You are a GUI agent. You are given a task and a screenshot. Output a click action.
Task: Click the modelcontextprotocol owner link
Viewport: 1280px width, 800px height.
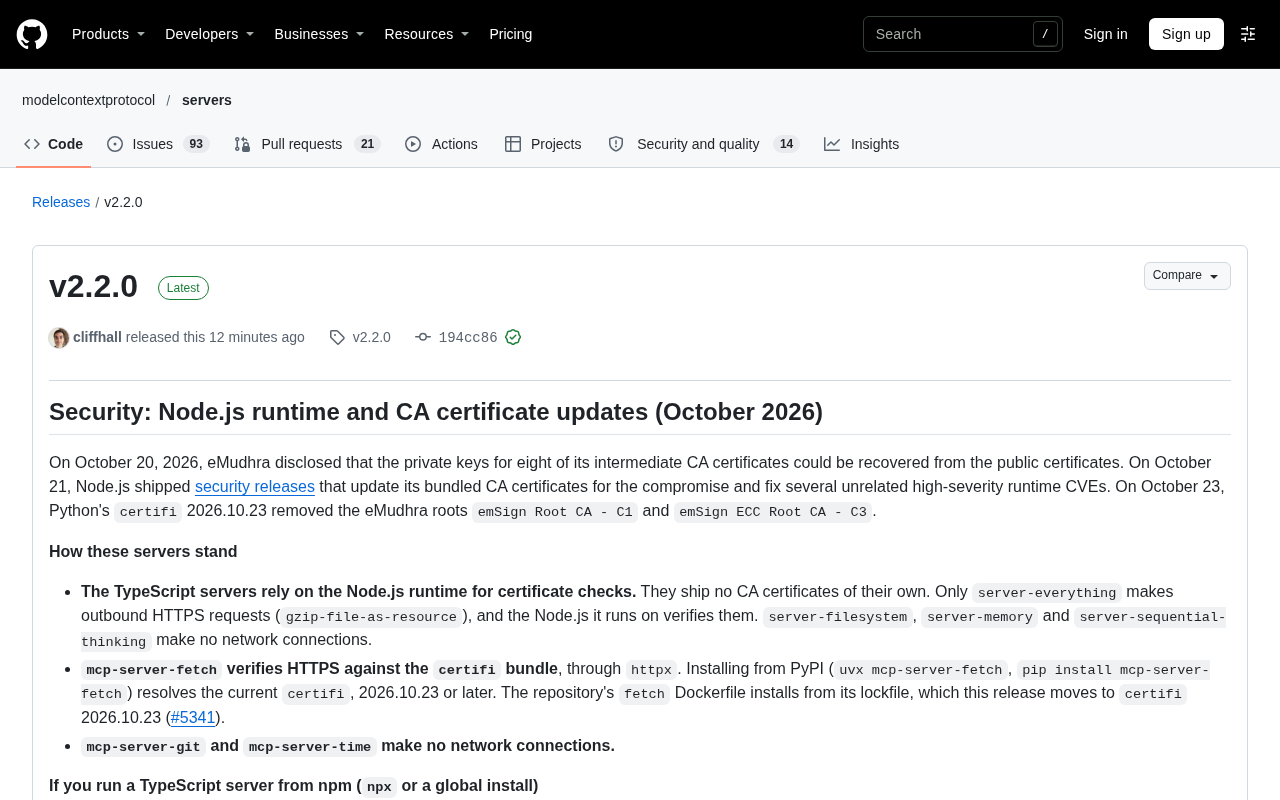coord(88,100)
